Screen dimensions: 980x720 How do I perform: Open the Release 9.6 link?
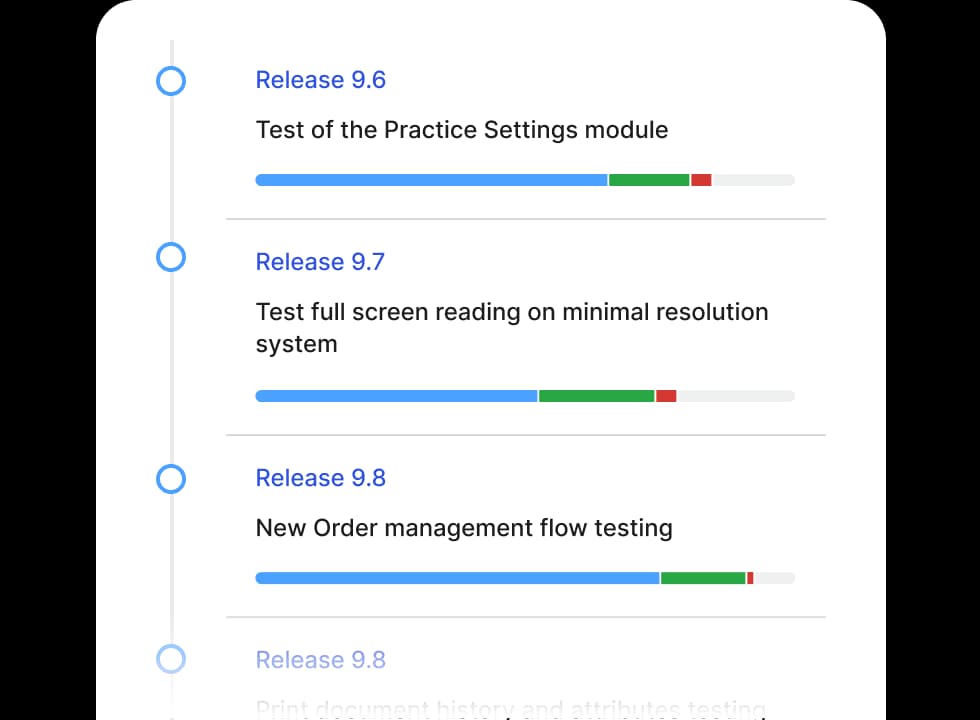point(320,80)
